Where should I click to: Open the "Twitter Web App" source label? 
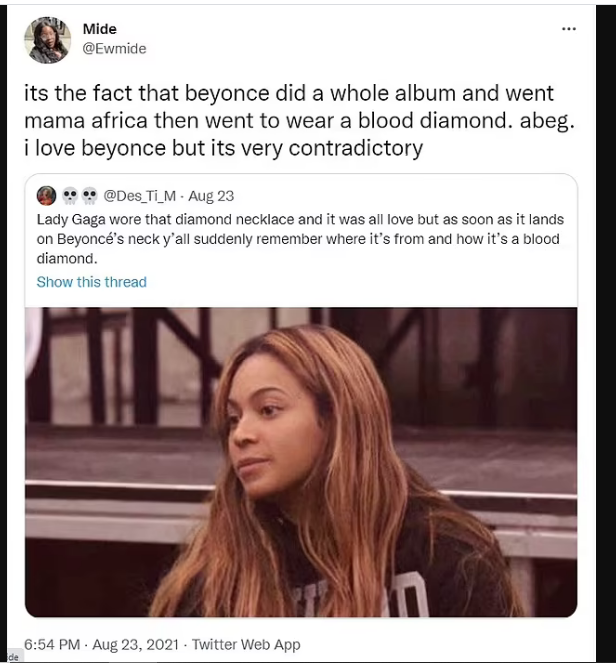coord(246,644)
